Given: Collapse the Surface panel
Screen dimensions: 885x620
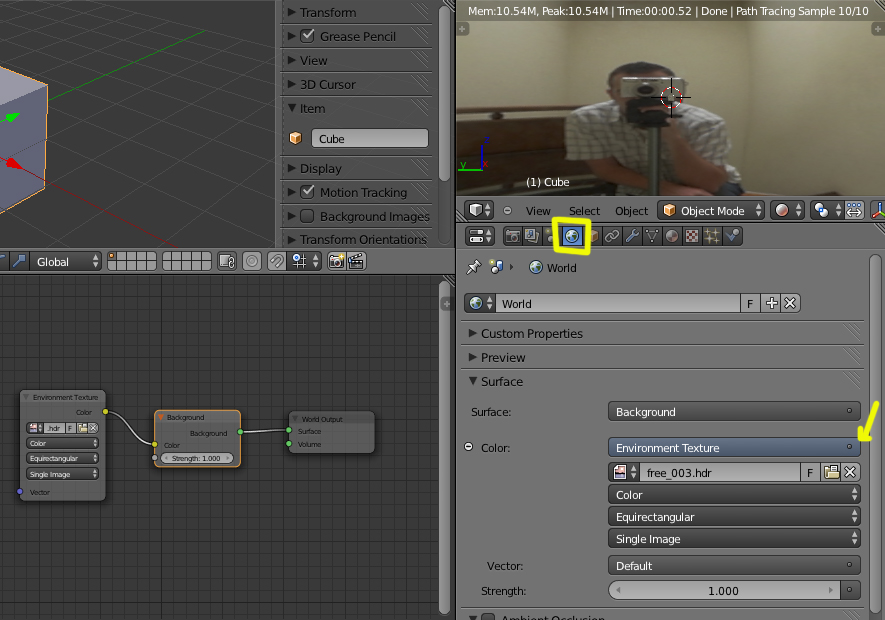Looking at the screenshot, I should point(663,381).
